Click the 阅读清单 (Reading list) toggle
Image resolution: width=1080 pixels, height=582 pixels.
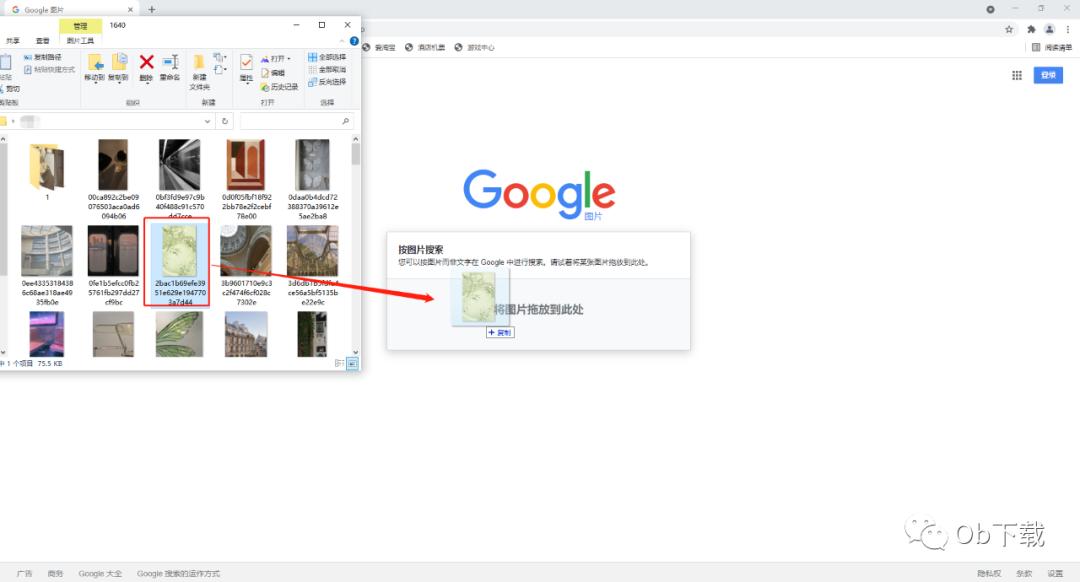pyautogui.click(x=1046, y=46)
